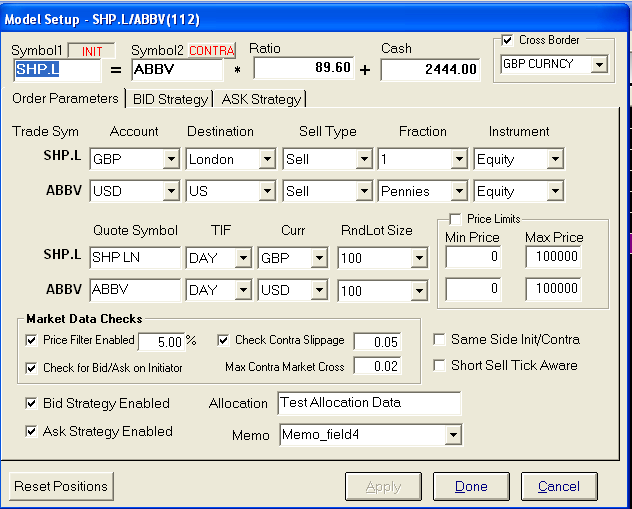This screenshot has height=509, width=632.
Task: Toggle Ask Strategy Enabled checkbox
Action: click(x=31, y=431)
